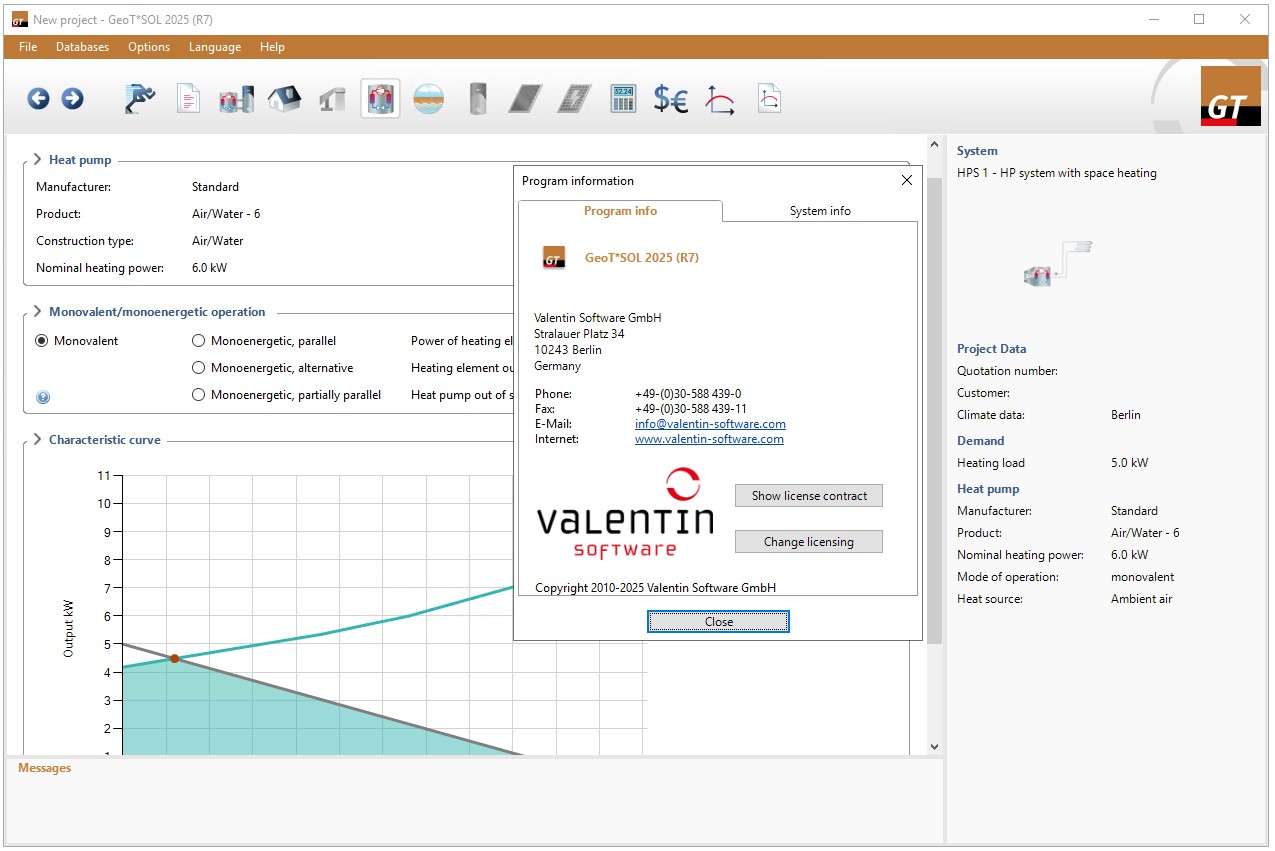This screenshot has height=851, width=1275.
Task: Select the Monovalent radio button
Action: click(x=42, y=341)
